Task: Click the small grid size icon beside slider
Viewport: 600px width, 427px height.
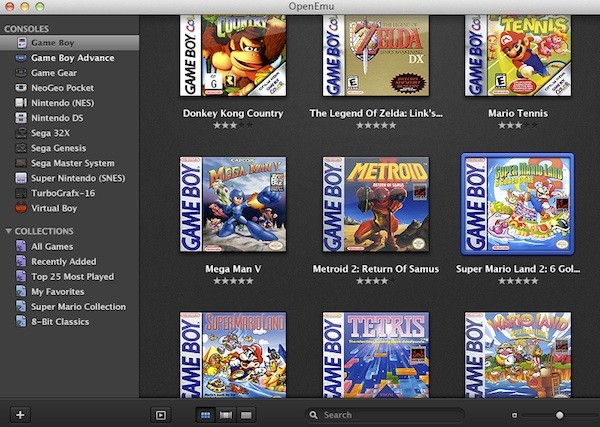Action: (515, 415)
